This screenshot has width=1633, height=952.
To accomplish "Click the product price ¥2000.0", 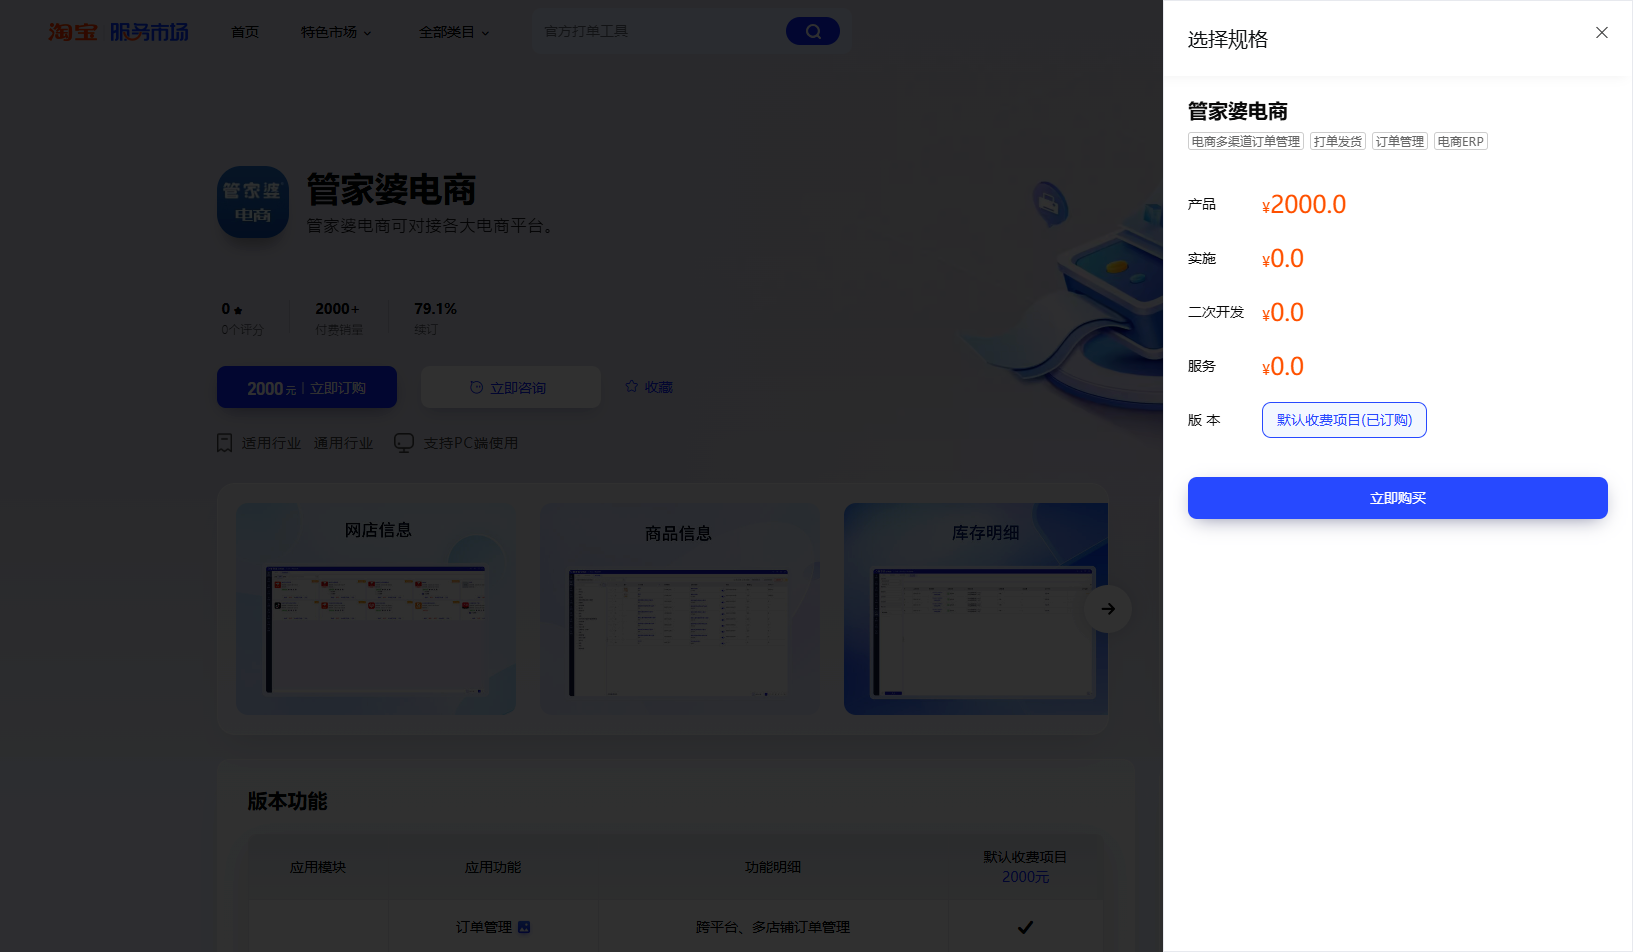I will point(1304,205).
